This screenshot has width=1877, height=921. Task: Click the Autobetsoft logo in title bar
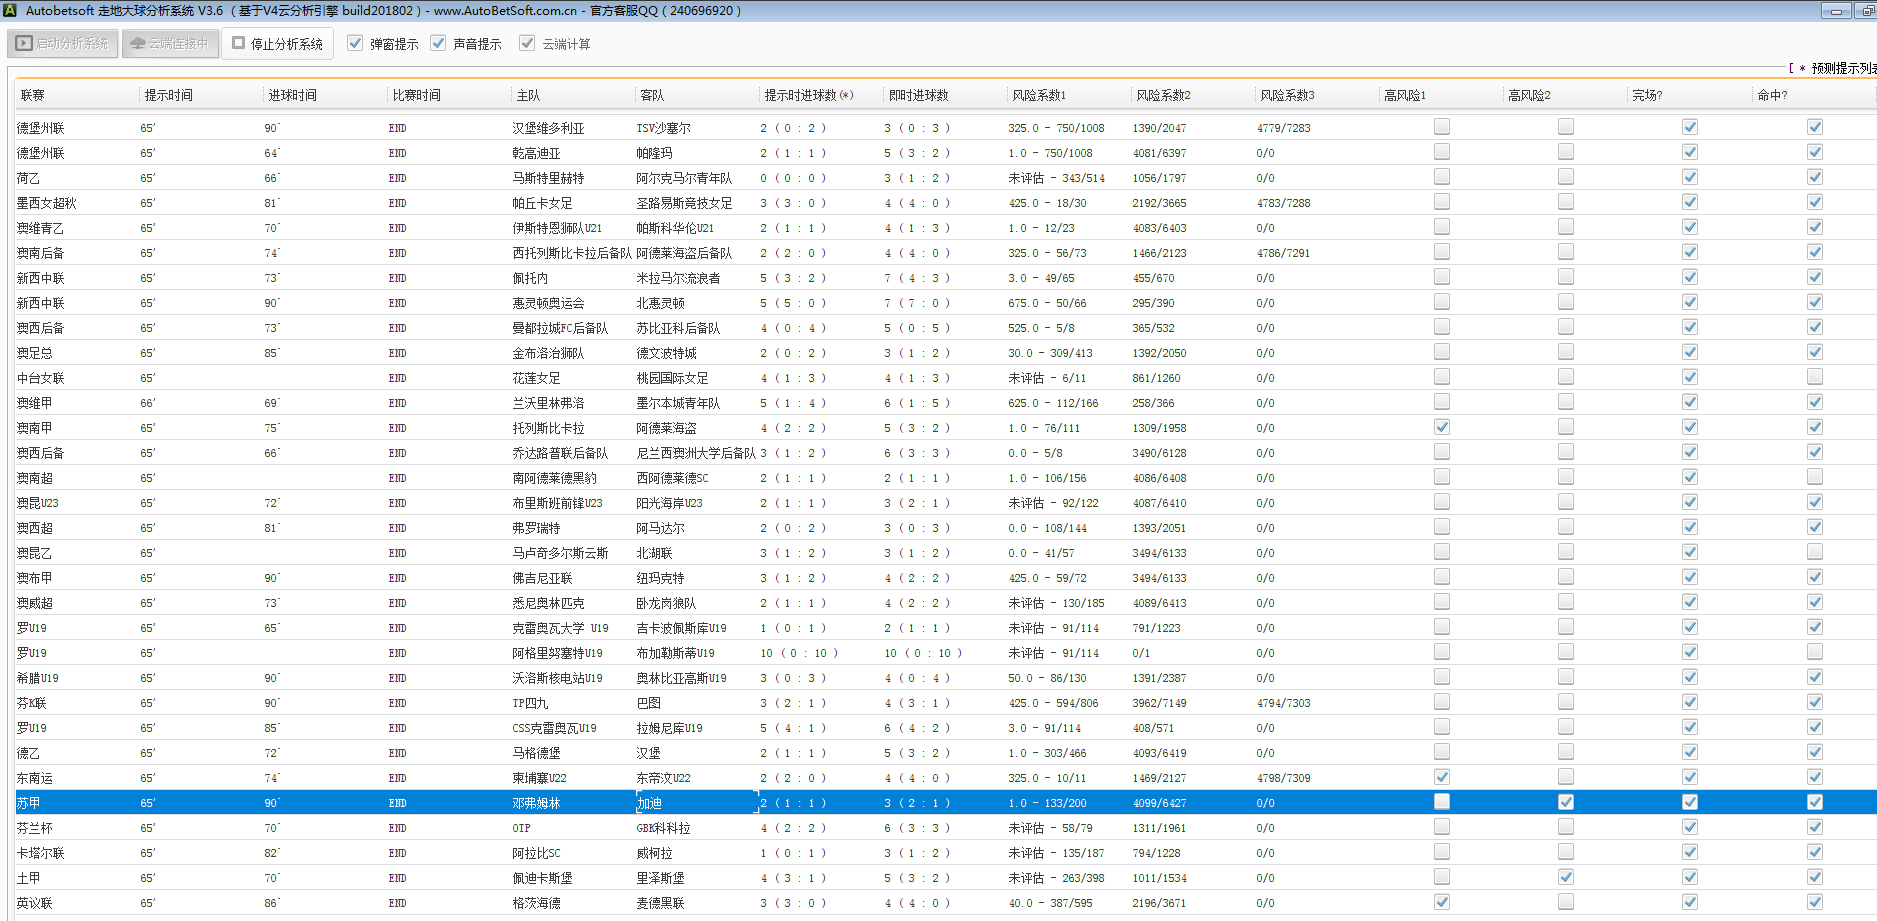click(10, 11)
